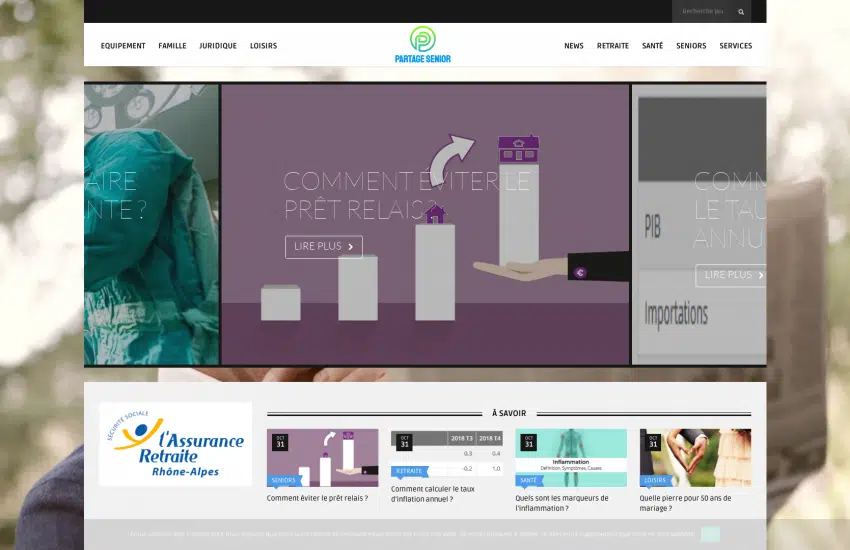Open article 'Comment éviter le prêt relais ?'

[x=317, y=498]
